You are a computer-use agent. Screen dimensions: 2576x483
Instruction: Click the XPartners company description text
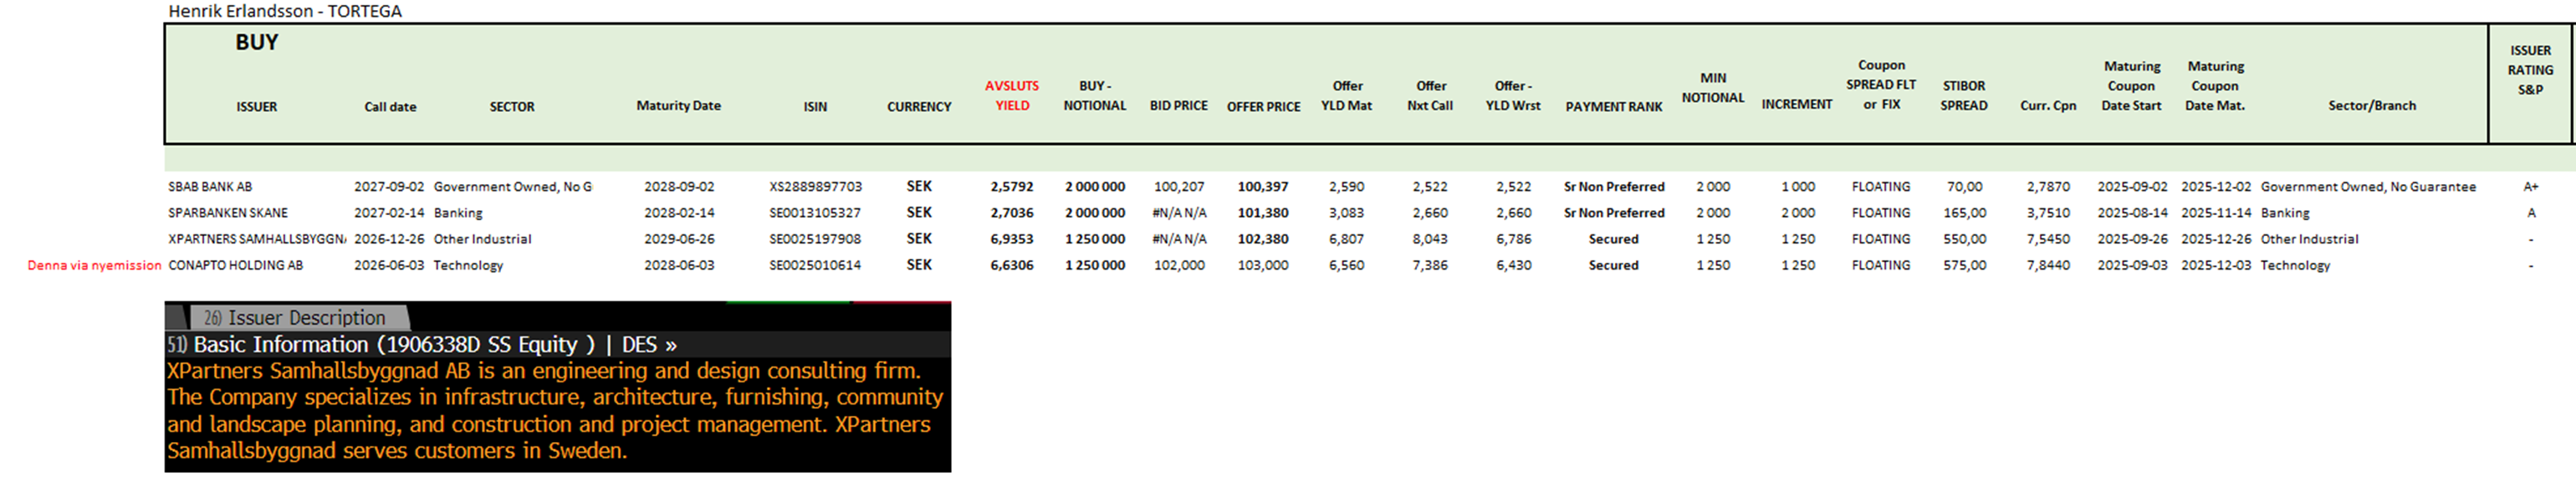tap(555, 411)
